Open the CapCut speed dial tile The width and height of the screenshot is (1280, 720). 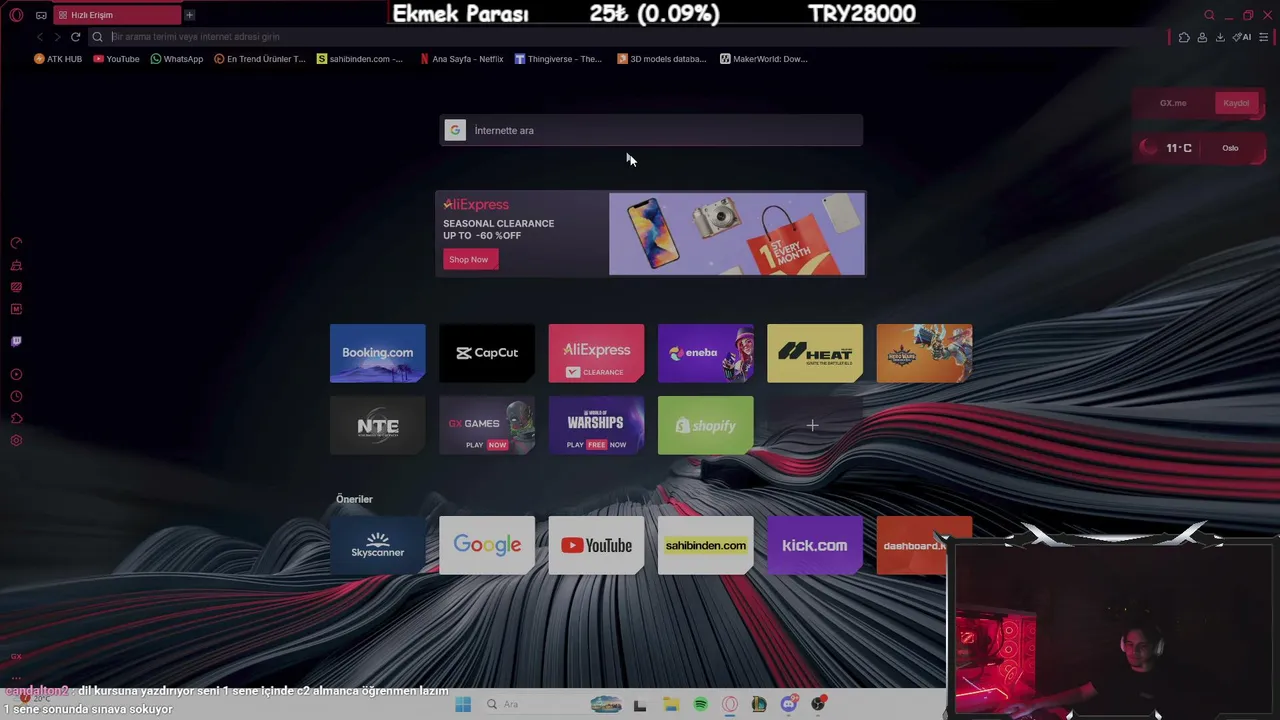(x=487, y=353)
